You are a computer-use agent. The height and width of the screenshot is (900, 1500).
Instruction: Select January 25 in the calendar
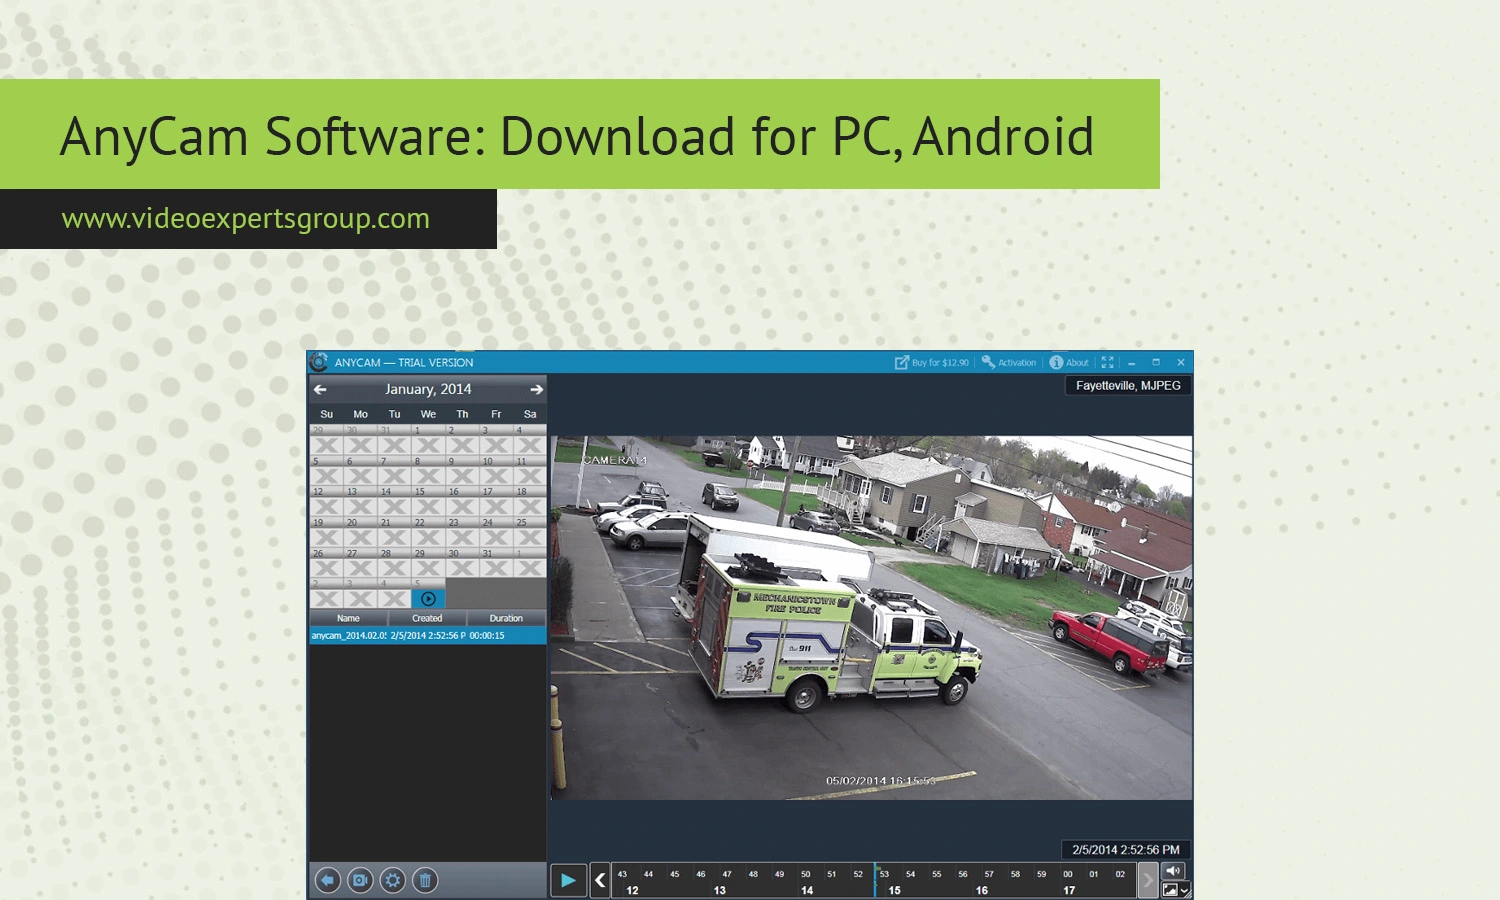[530, 532]
